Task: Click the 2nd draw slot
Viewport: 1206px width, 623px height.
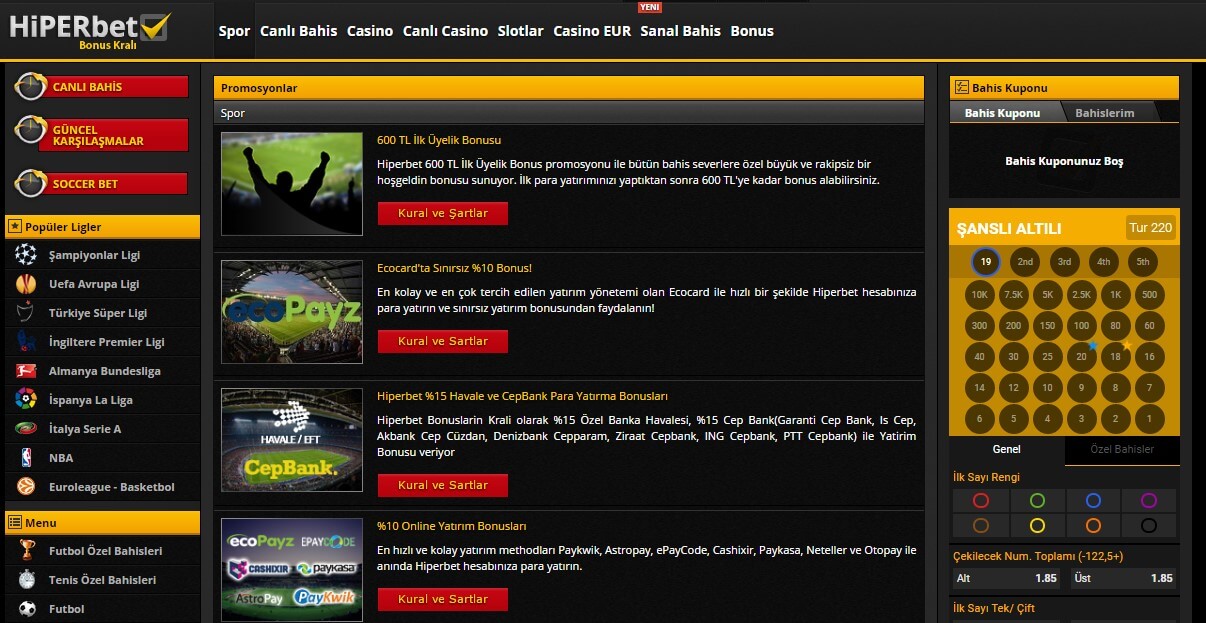Action: (x=1025, y=262)
